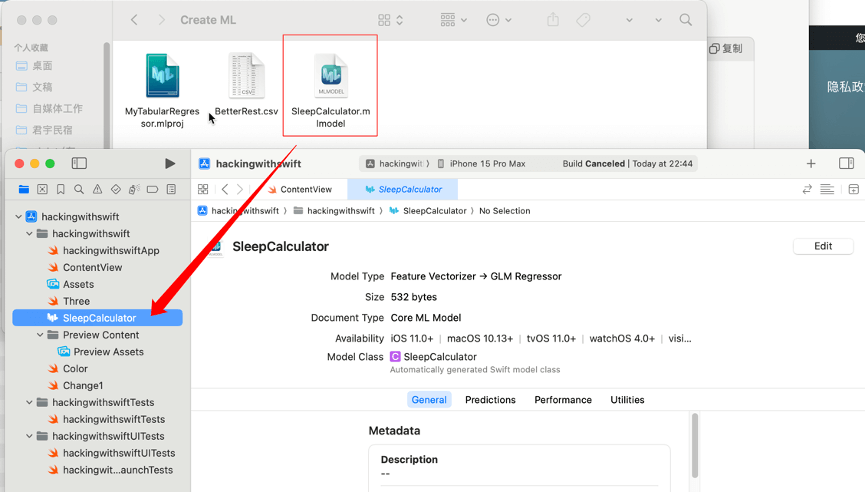This screenshot has width=866, height=493.
Task: Switch to the Predictions tab
Action: tap(490, 399)
